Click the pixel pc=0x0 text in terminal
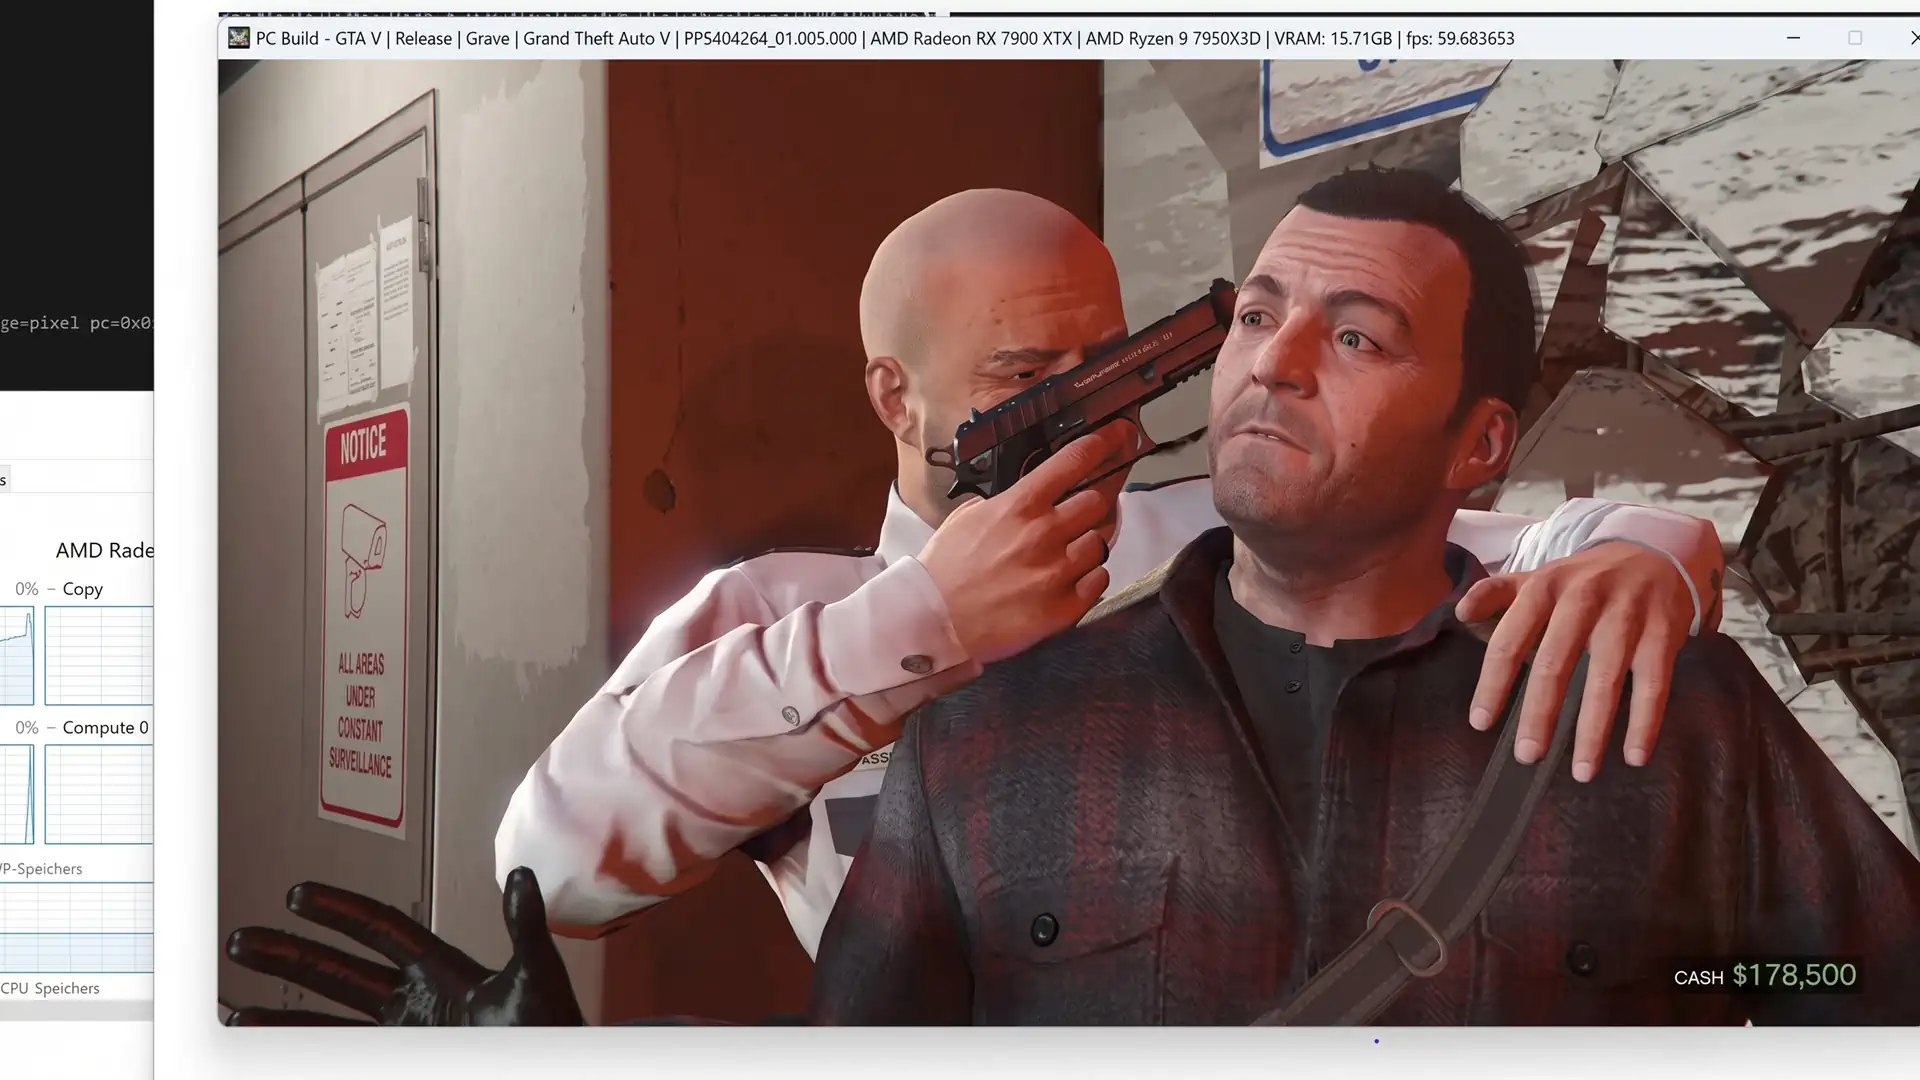Screen dimensions: 1920x1080 [76, 323]
